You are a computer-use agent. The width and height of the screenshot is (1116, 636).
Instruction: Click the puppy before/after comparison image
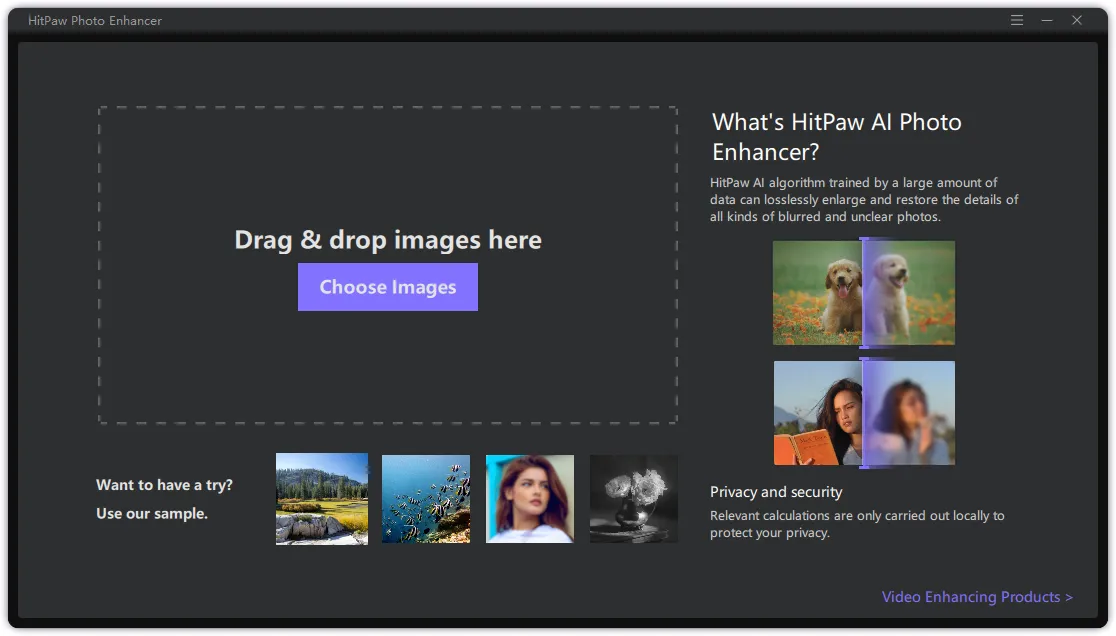point(864,293)
